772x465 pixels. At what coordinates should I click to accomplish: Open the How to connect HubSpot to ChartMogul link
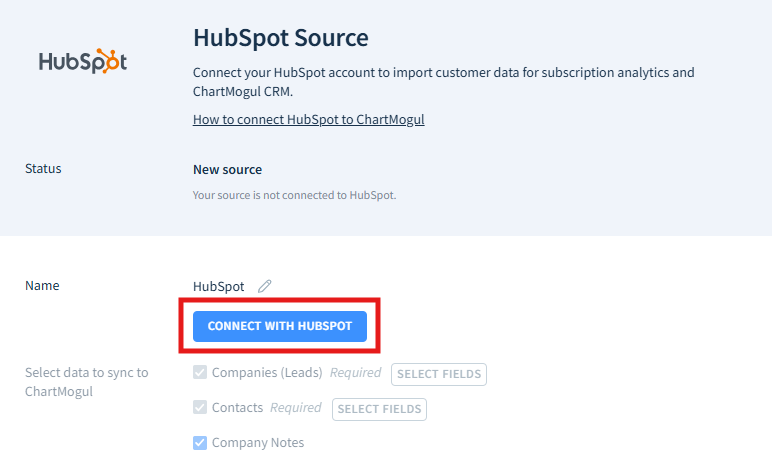tap(308, 120)
